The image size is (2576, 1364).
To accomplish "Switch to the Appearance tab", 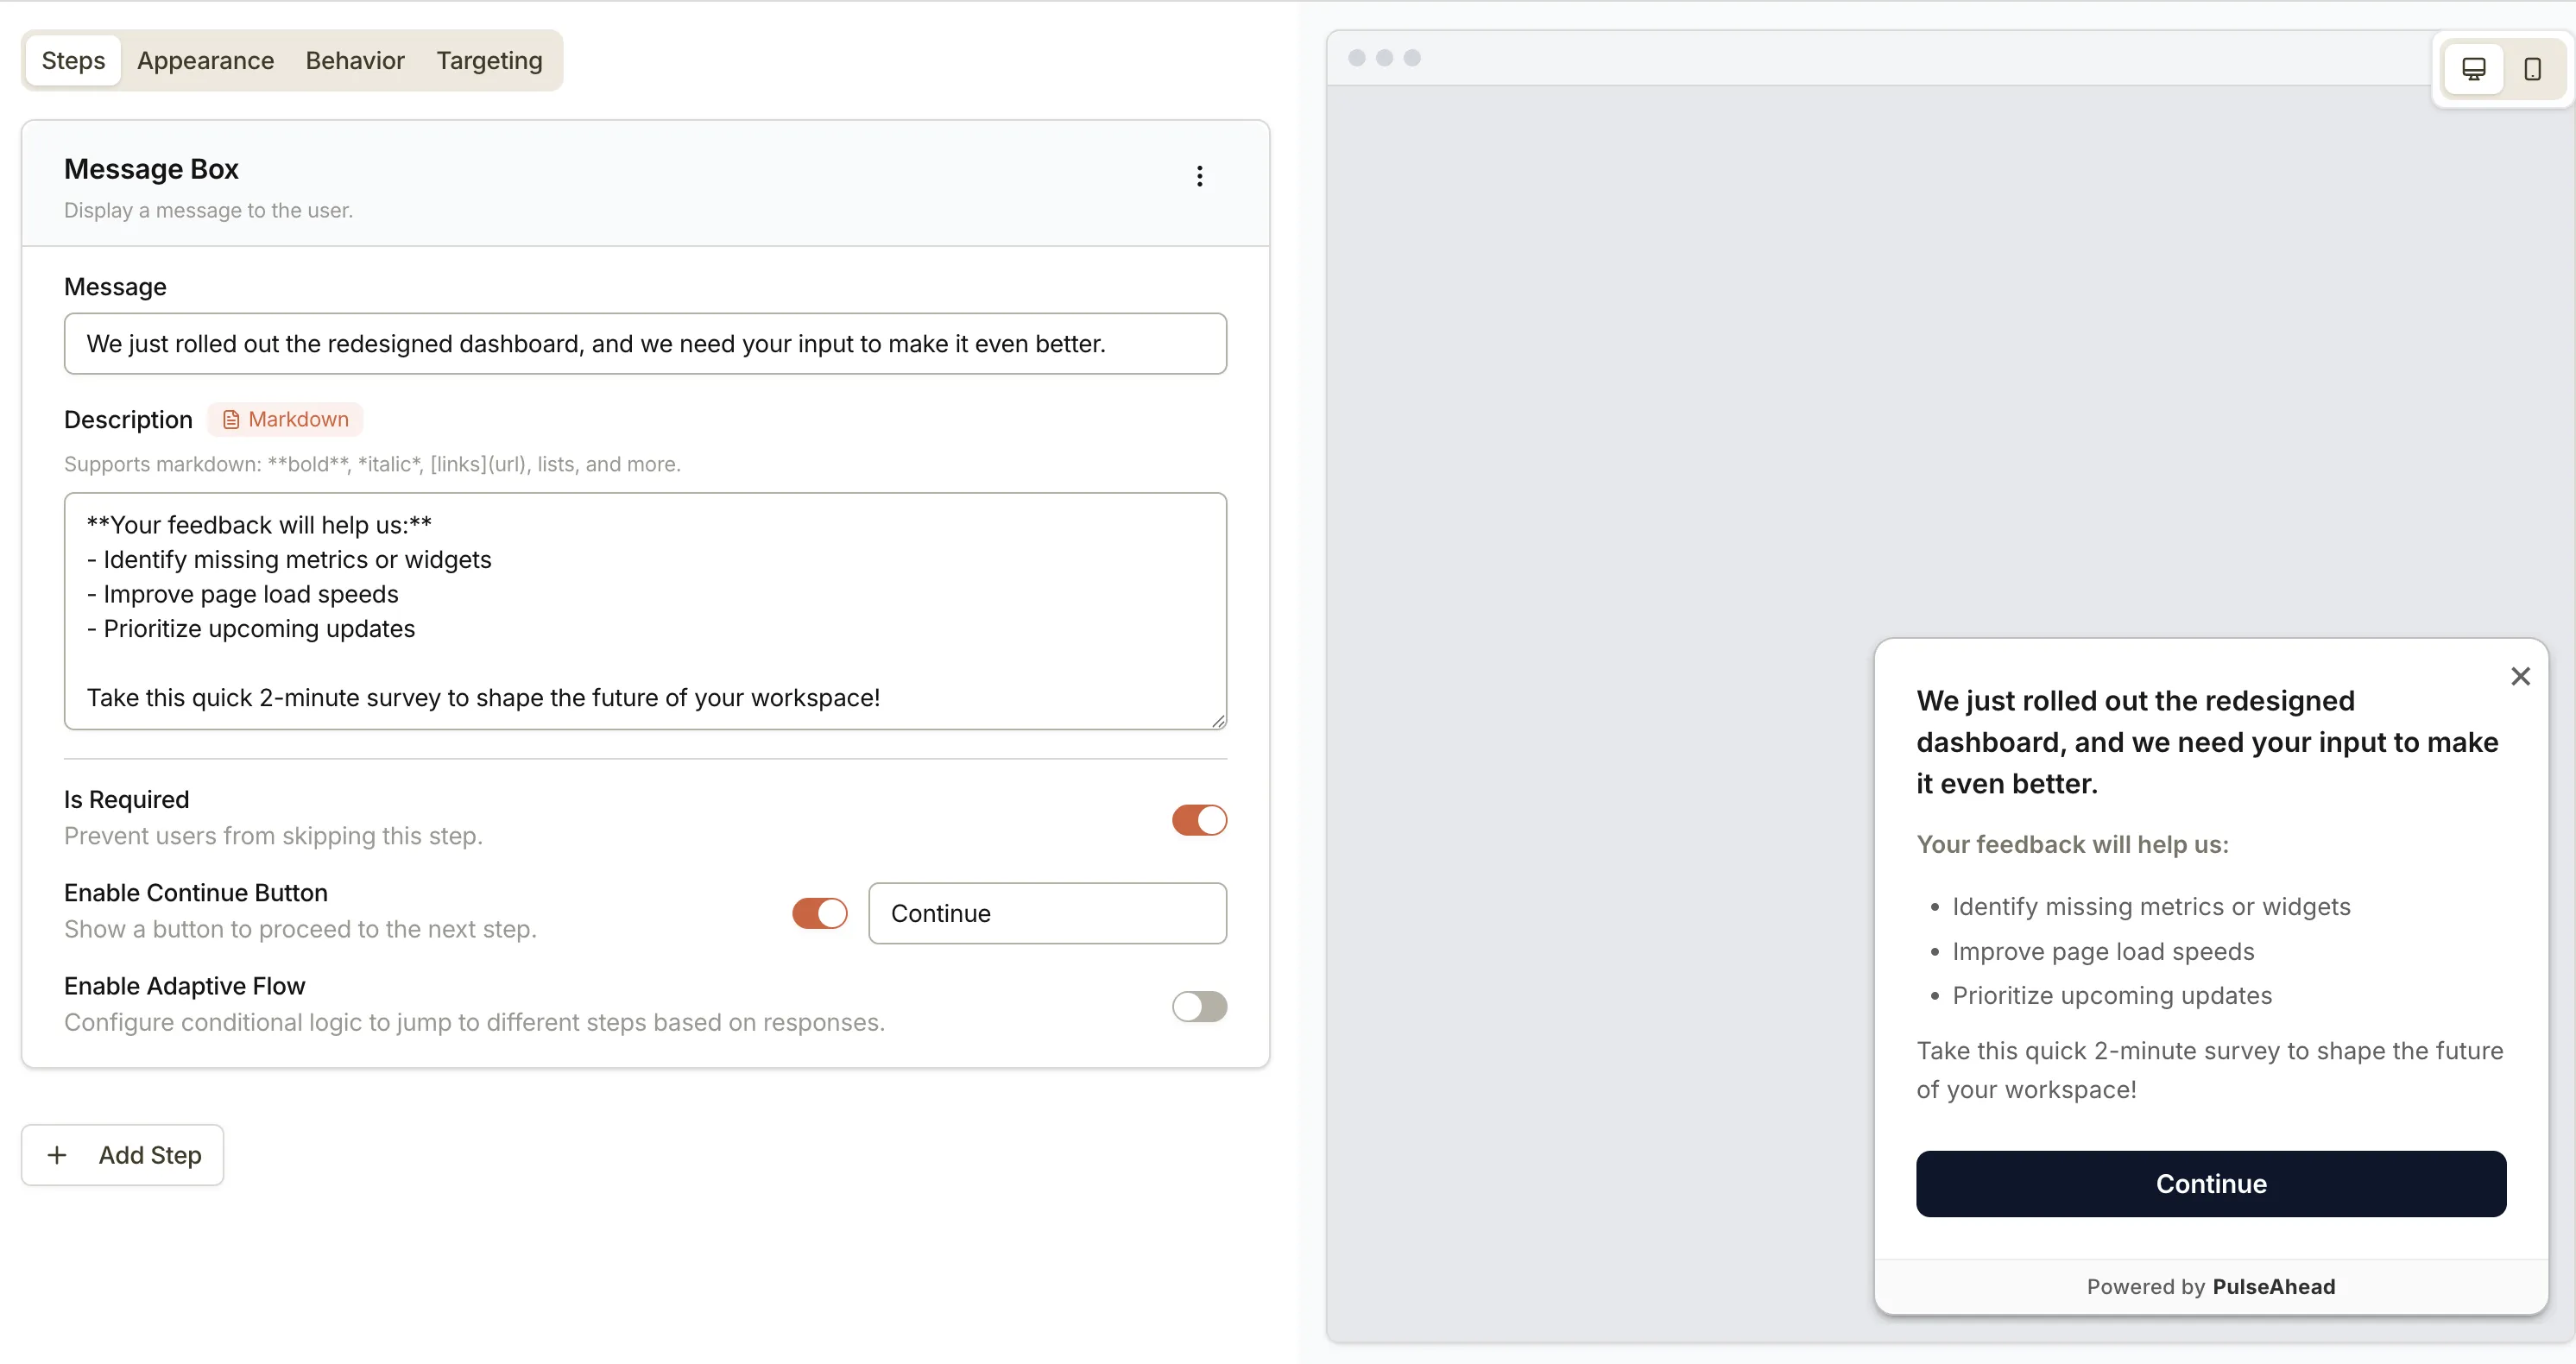I will click(205, 60).
